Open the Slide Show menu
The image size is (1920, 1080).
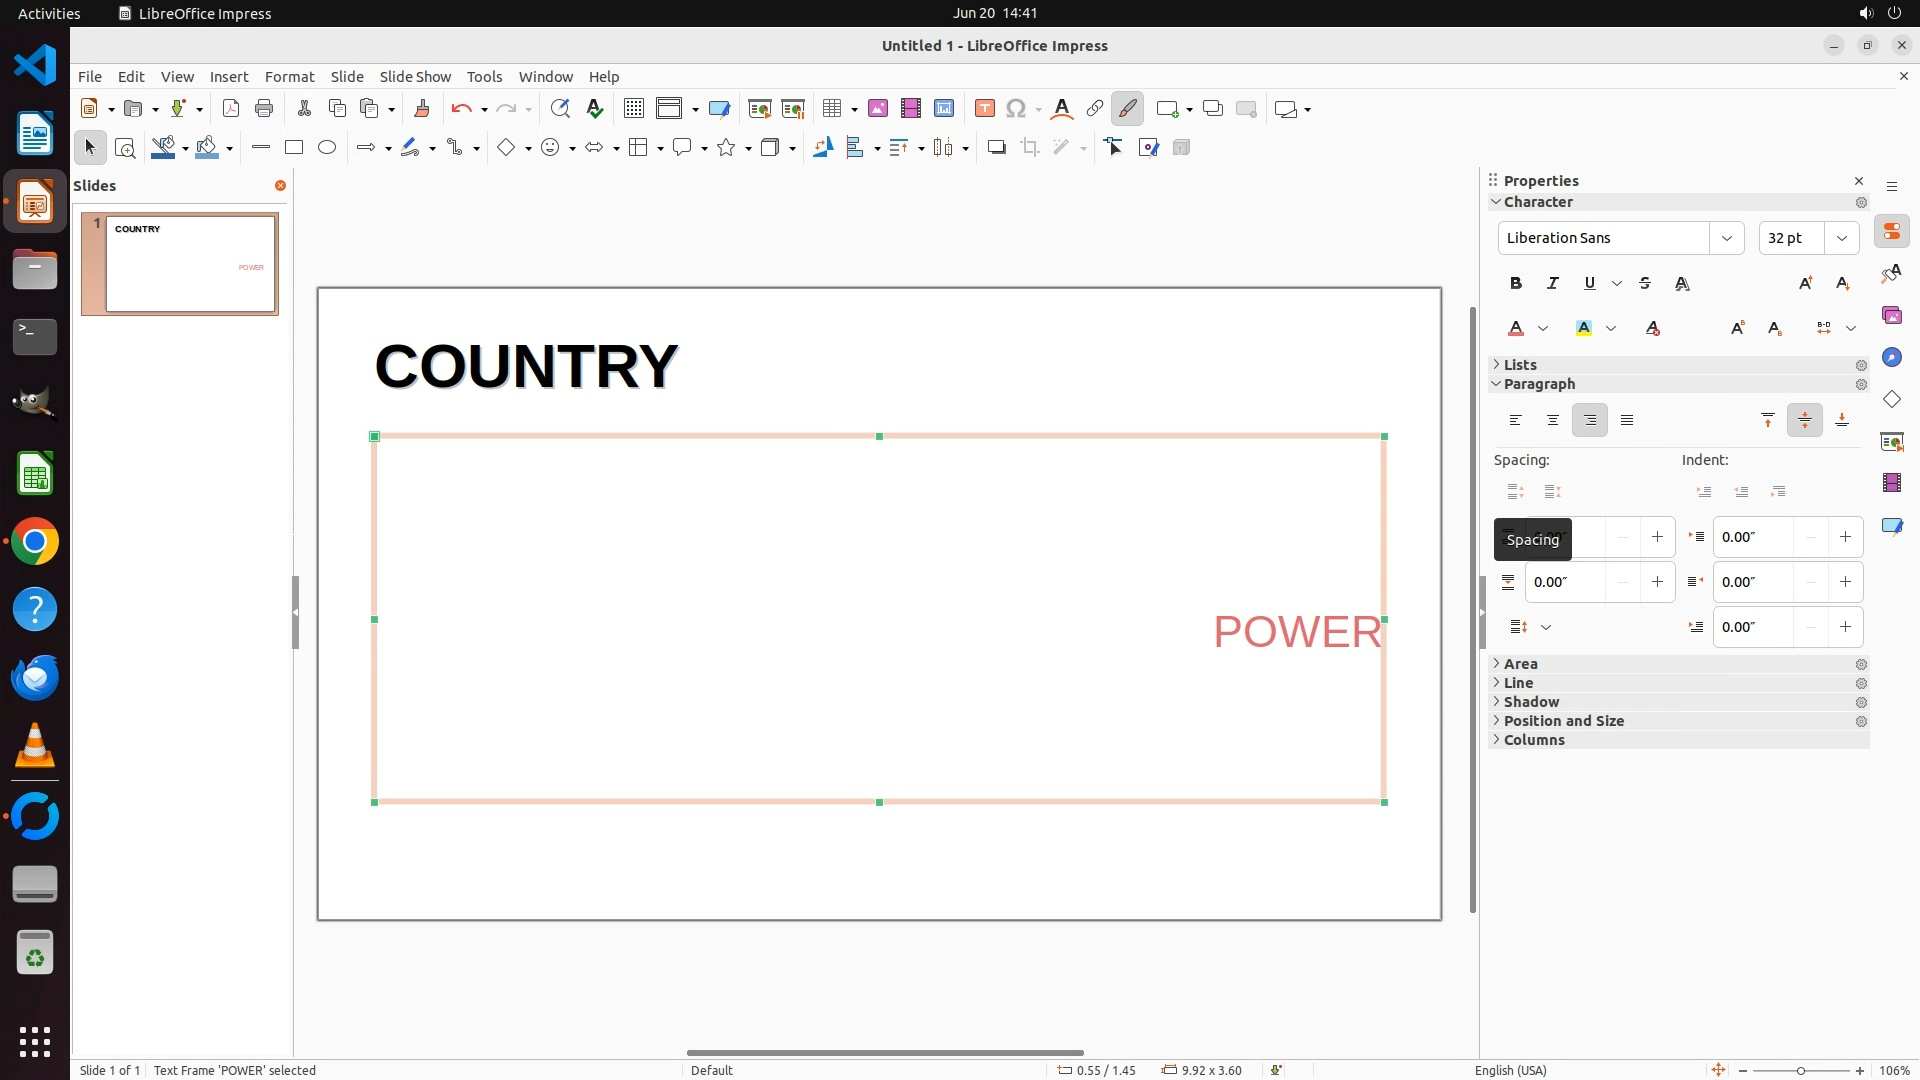point(414,76)
